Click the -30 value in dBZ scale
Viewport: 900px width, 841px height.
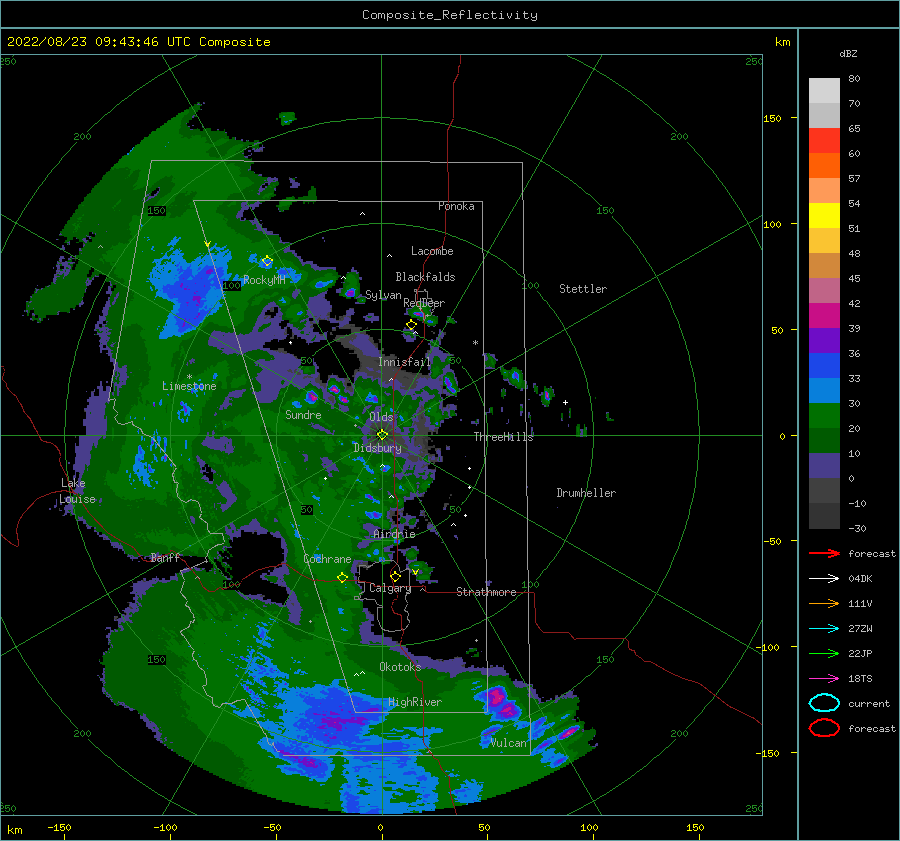[857, 528]
